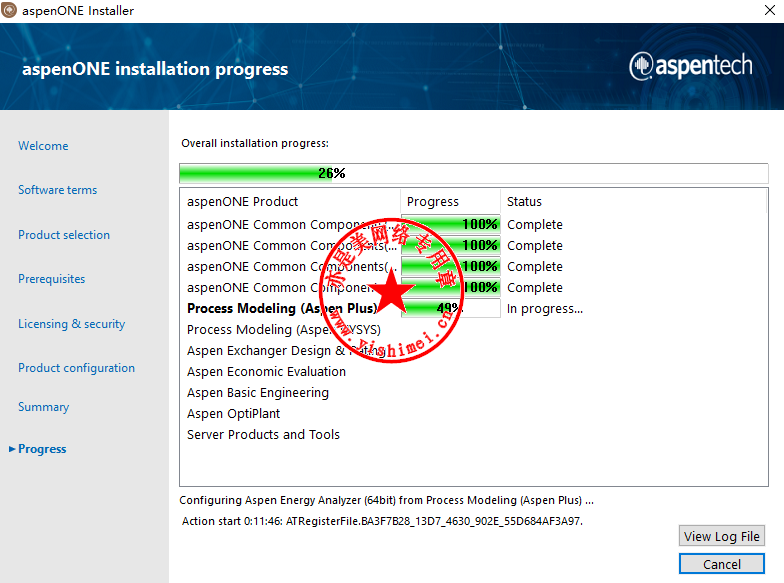Open the installation log with View Log File
The image size is (784, 583).
tap(722, 536)
